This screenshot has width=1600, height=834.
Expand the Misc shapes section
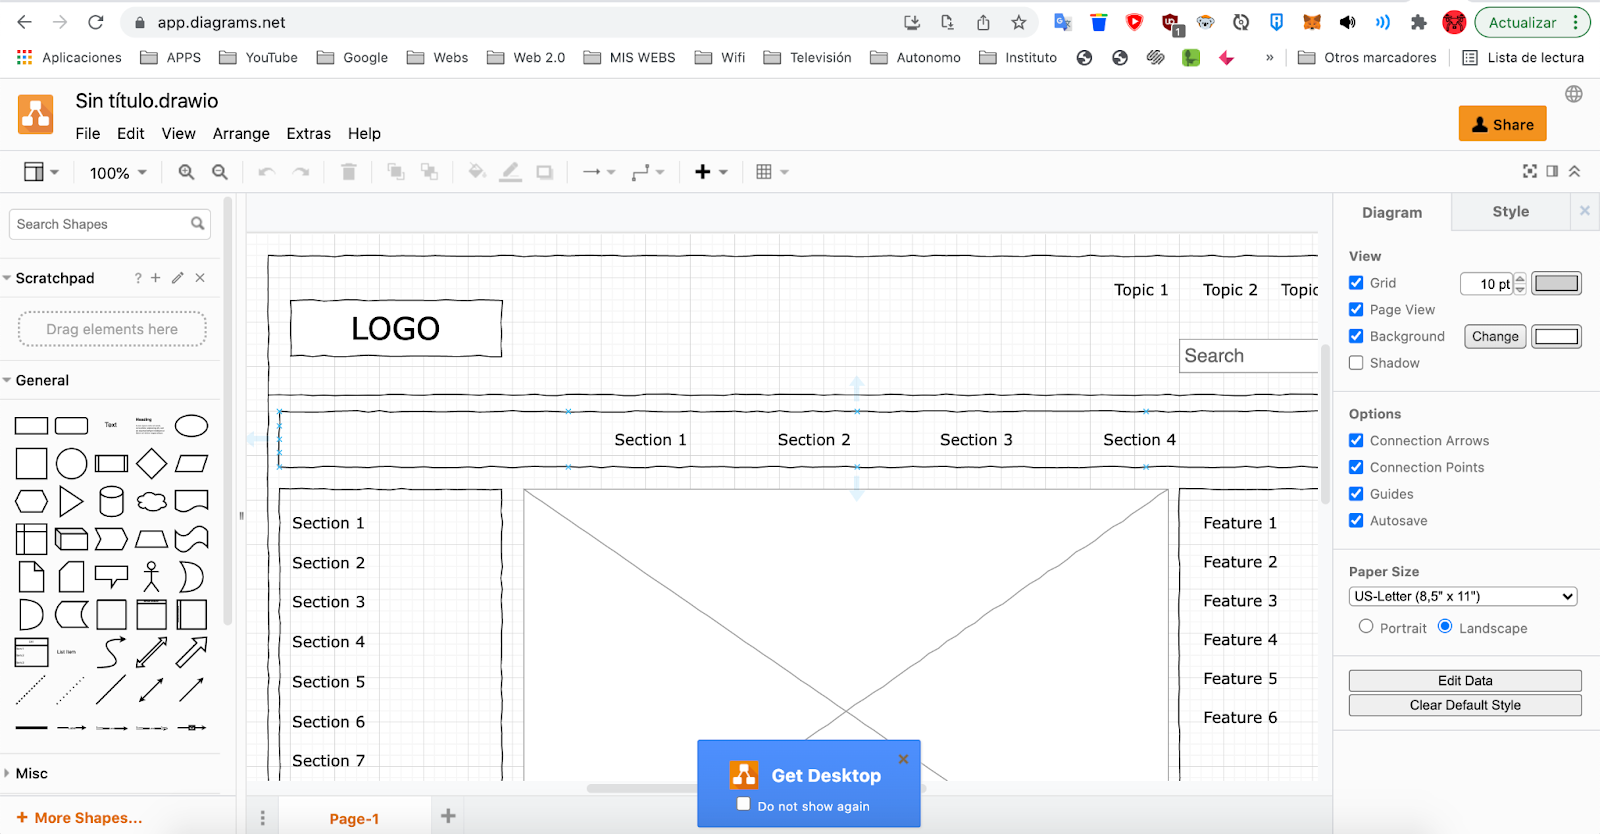click(x=31, y=773)
